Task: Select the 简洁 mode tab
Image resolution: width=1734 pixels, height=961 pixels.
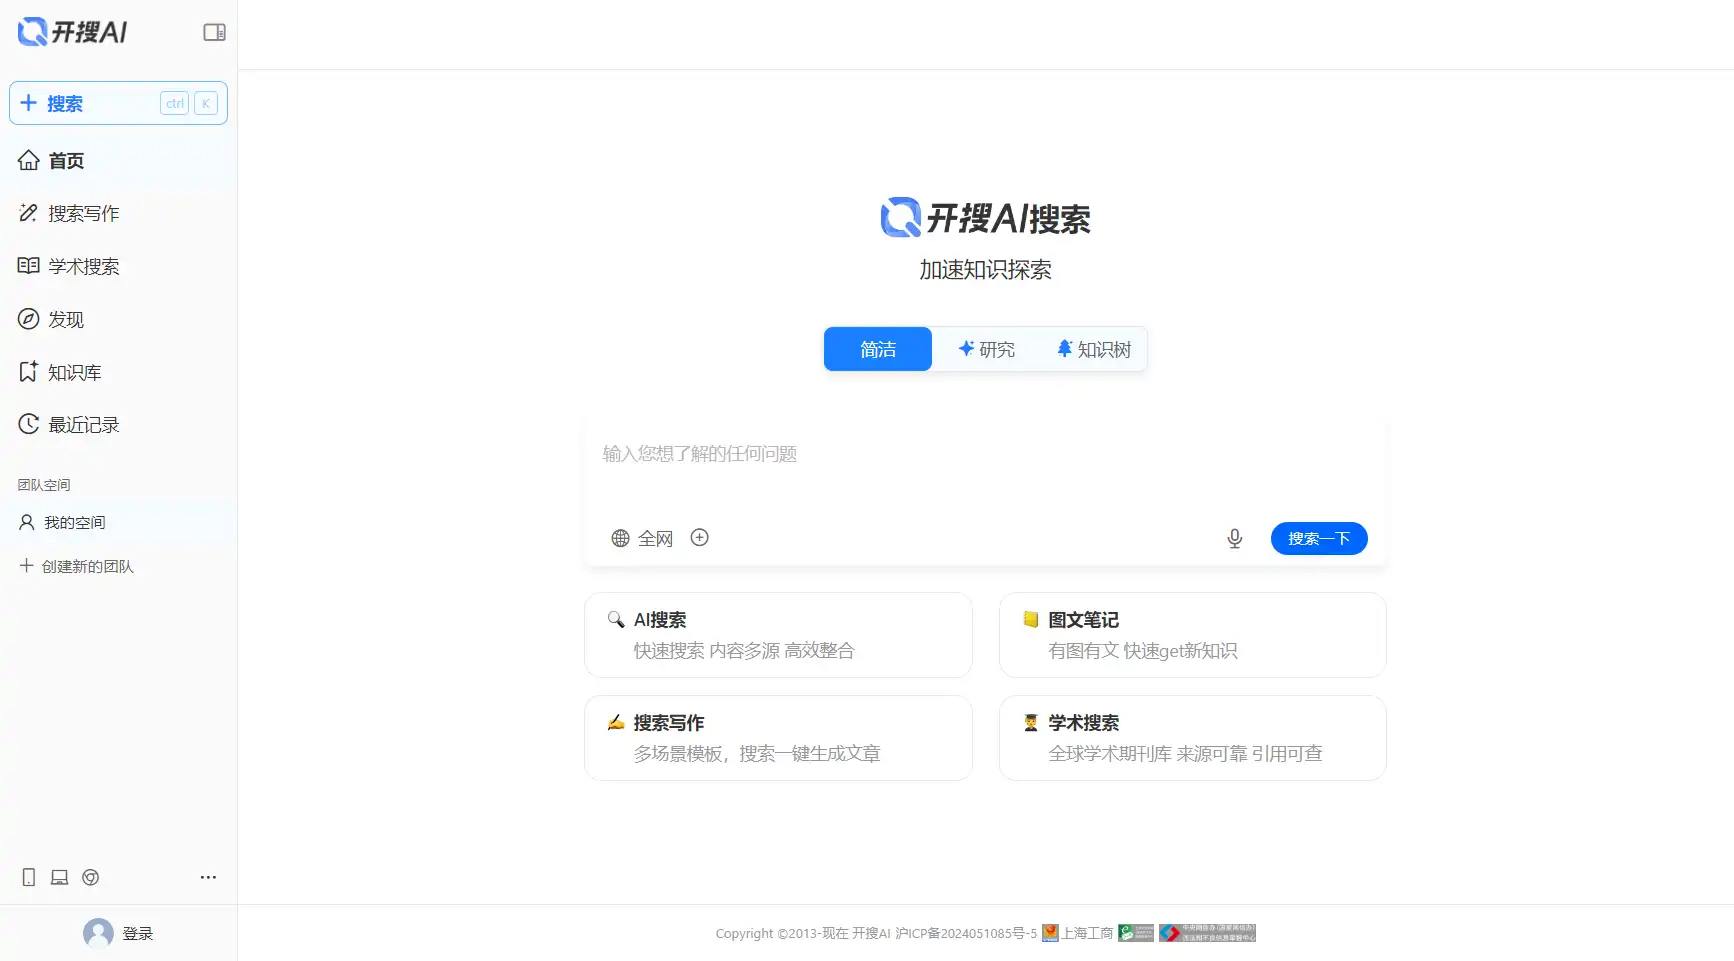Action: pyautogui.click(x=878, y=349)
